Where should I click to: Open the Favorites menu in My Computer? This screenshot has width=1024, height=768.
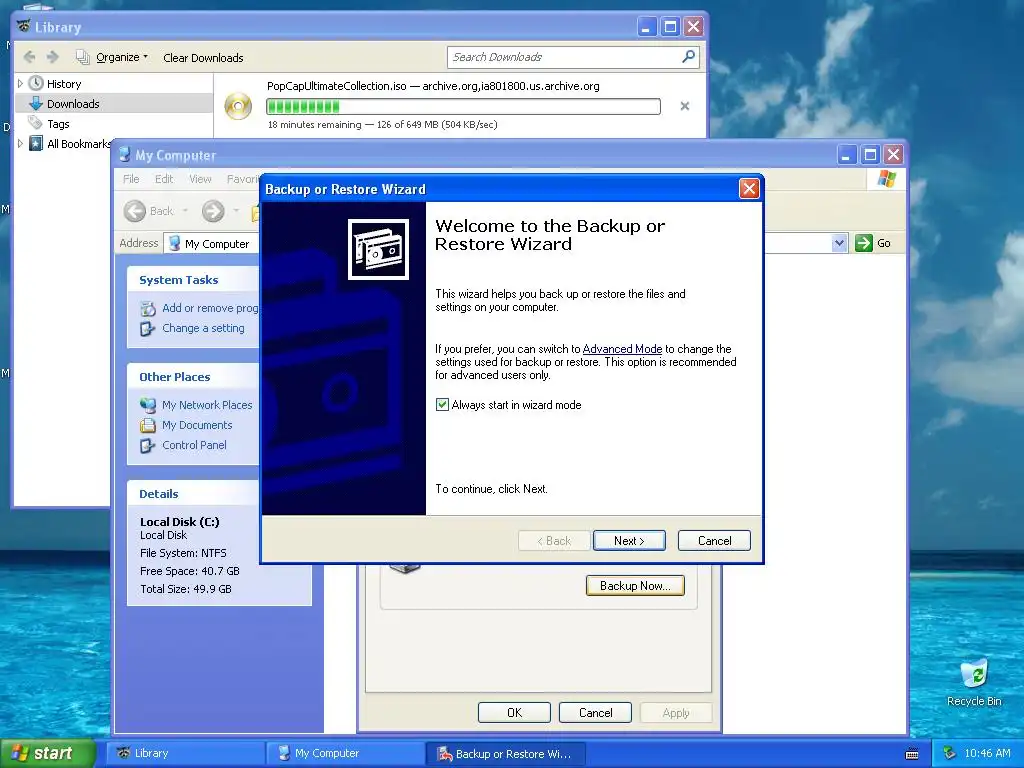click(x=243, y=179)
